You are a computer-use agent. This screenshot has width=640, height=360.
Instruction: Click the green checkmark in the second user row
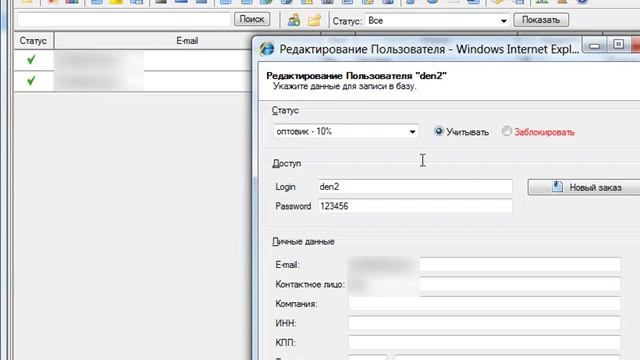pos(31,81)
